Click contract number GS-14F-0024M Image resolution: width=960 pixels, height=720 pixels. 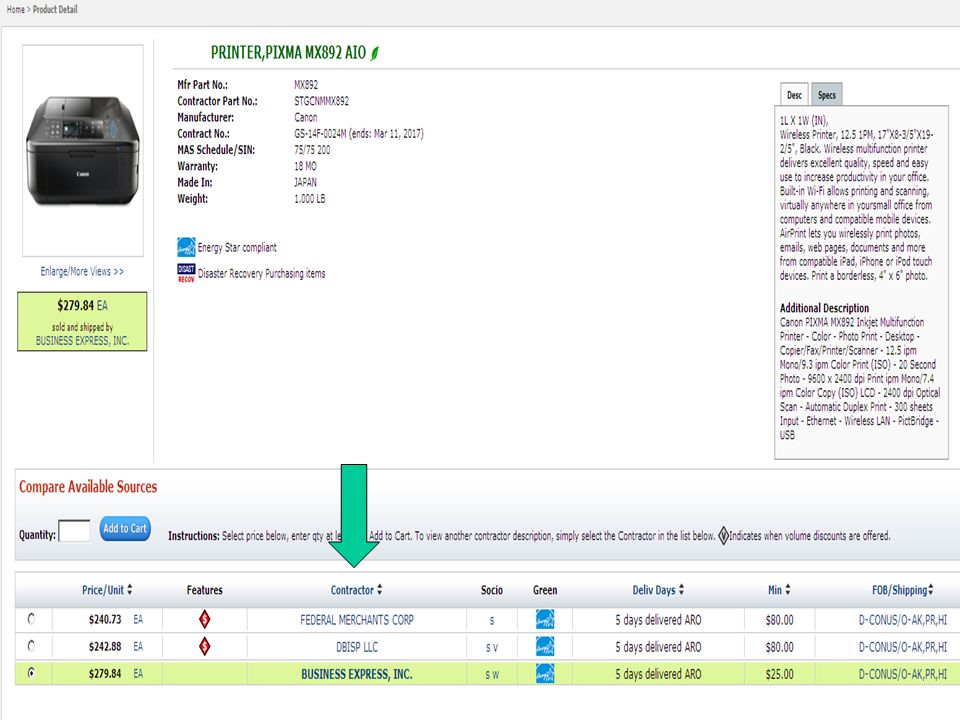point(320,133)
